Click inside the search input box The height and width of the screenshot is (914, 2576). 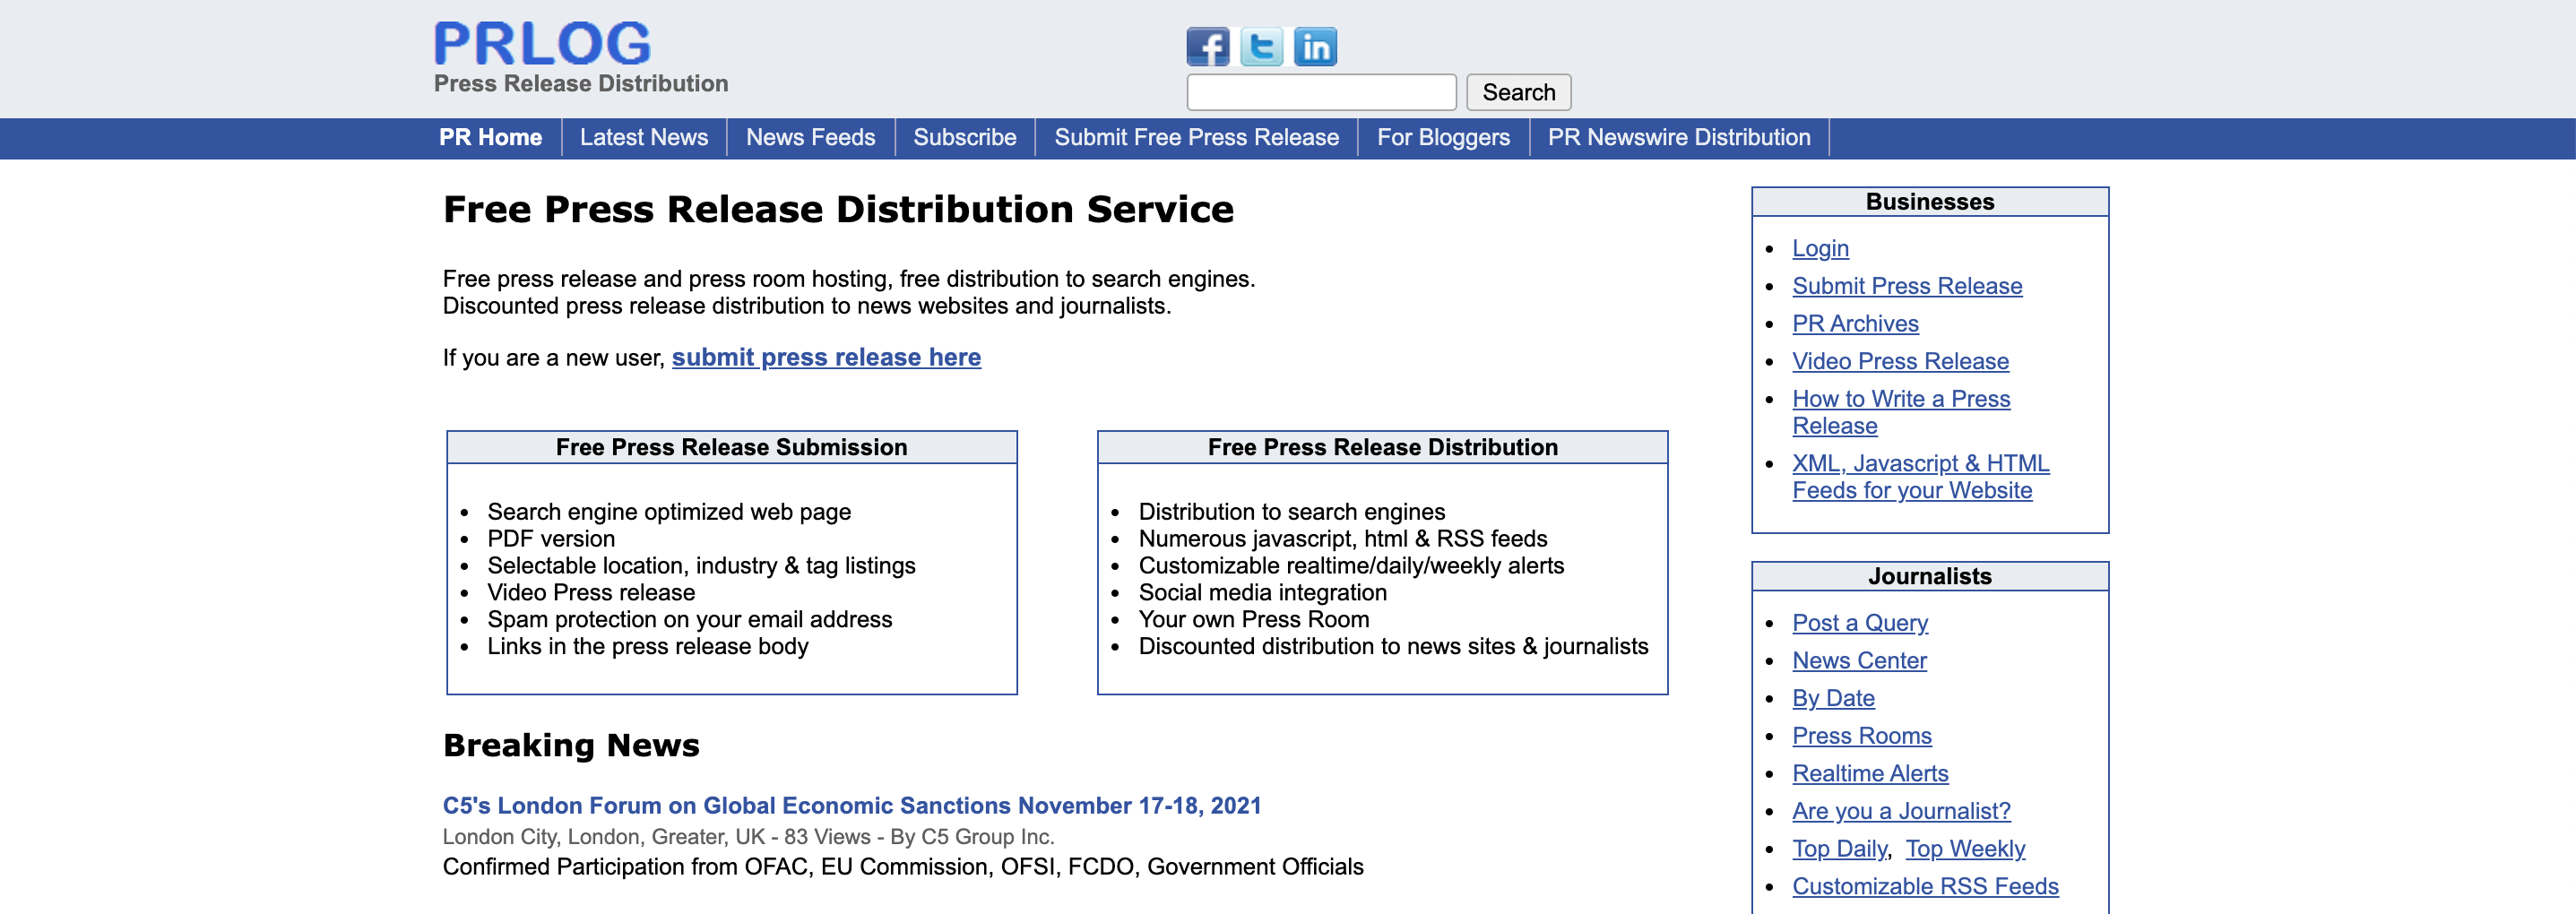pos(1321,92)
